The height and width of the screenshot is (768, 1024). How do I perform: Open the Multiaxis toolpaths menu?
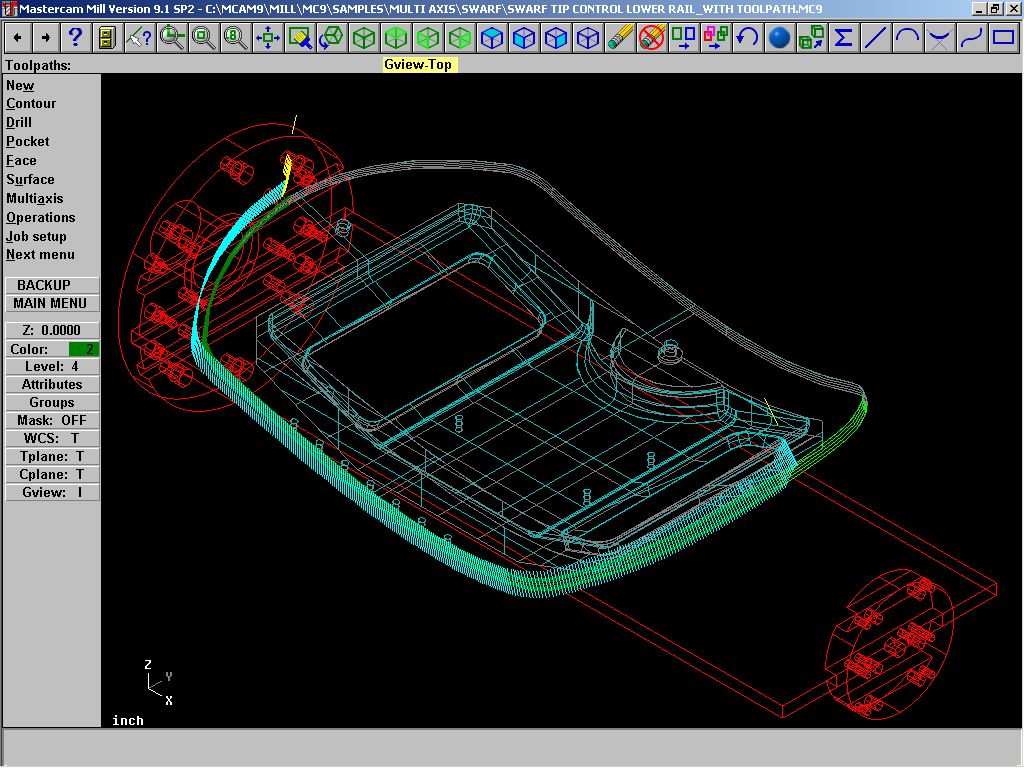click(x=35, y=199)
